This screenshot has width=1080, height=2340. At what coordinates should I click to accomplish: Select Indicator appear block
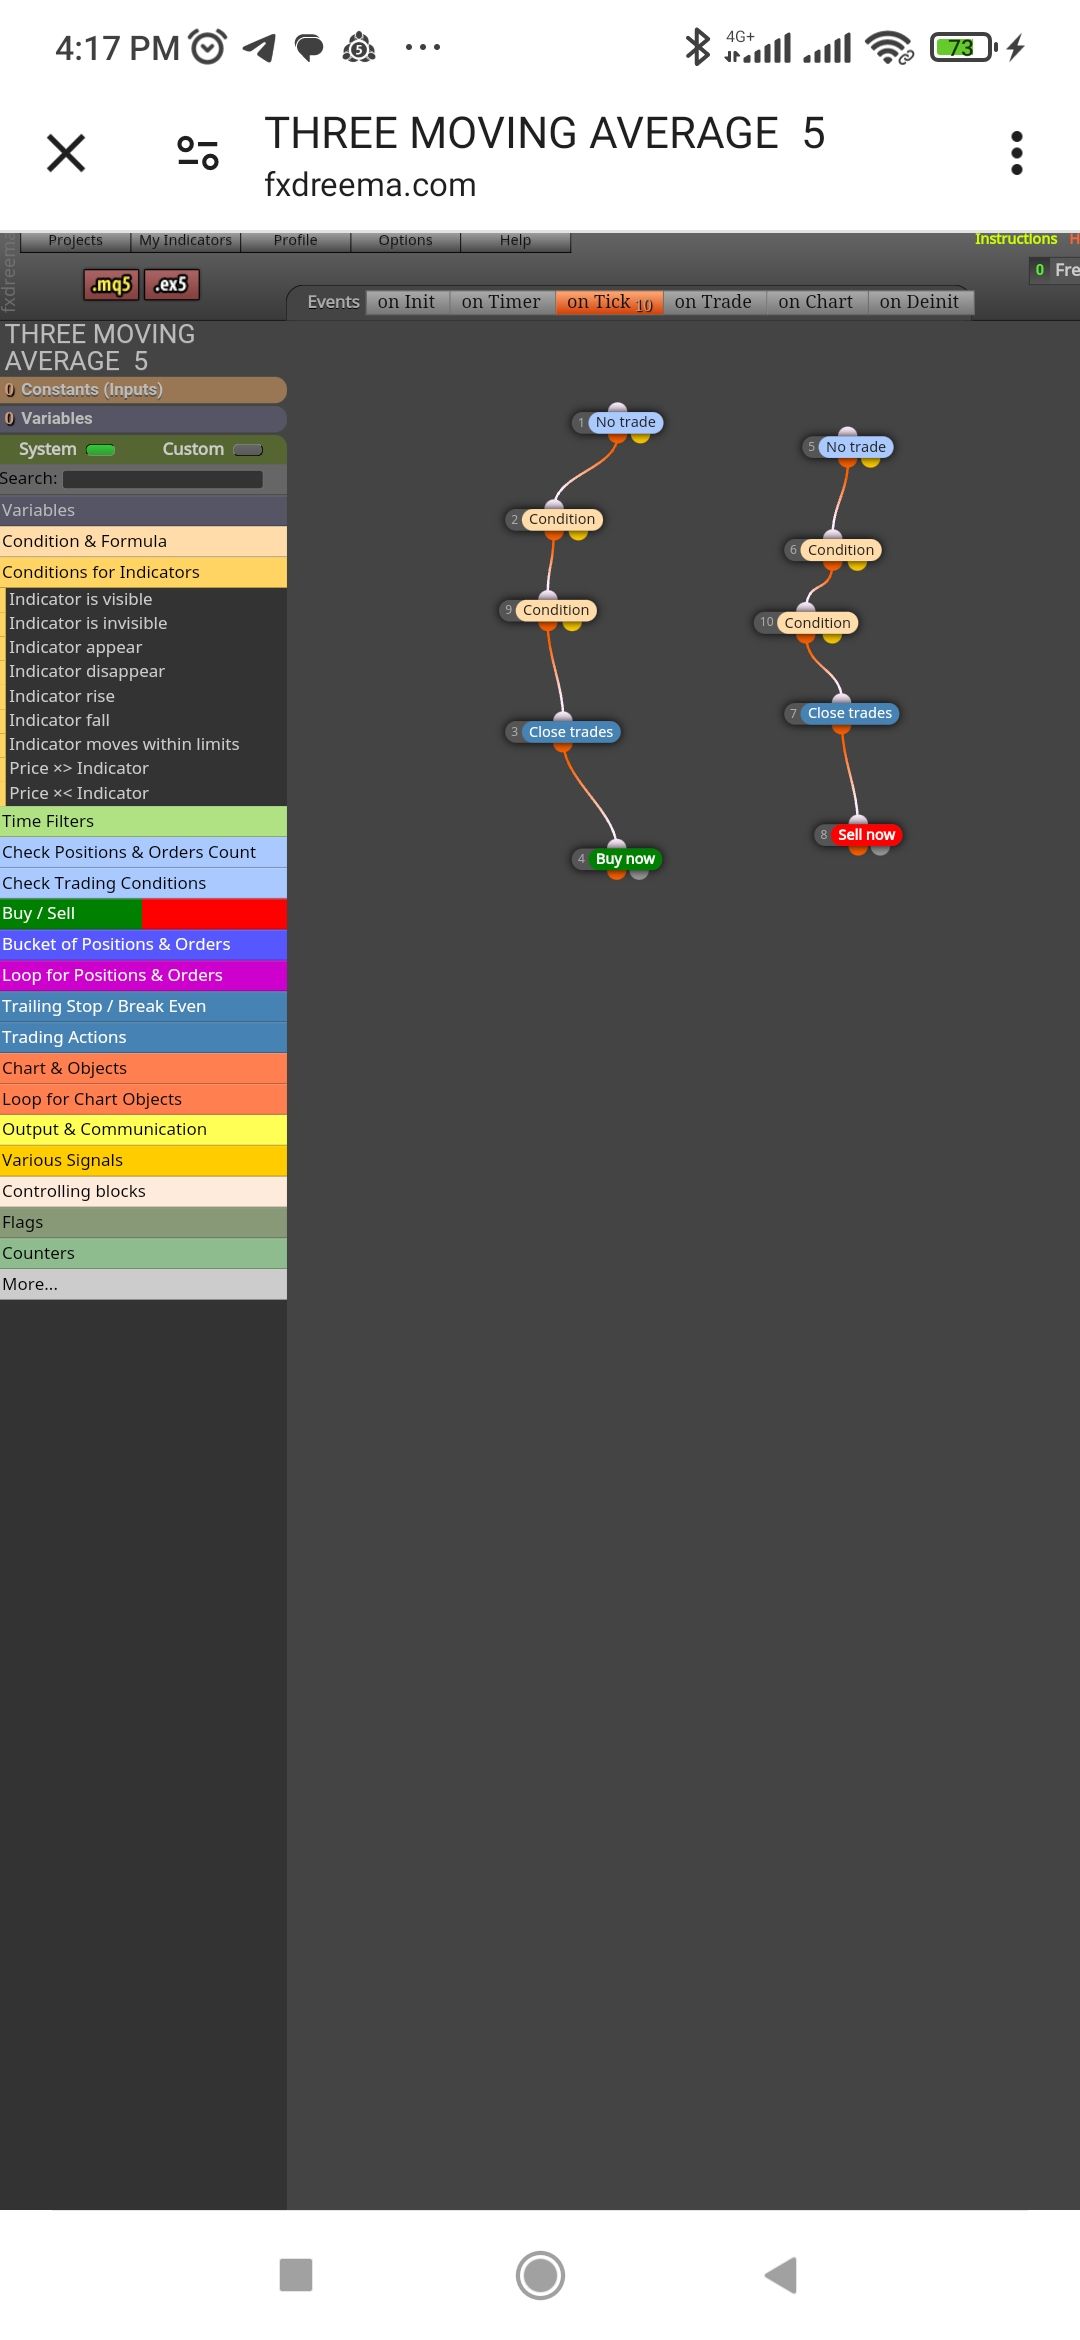pyautogui.click(x=76, y=647)
